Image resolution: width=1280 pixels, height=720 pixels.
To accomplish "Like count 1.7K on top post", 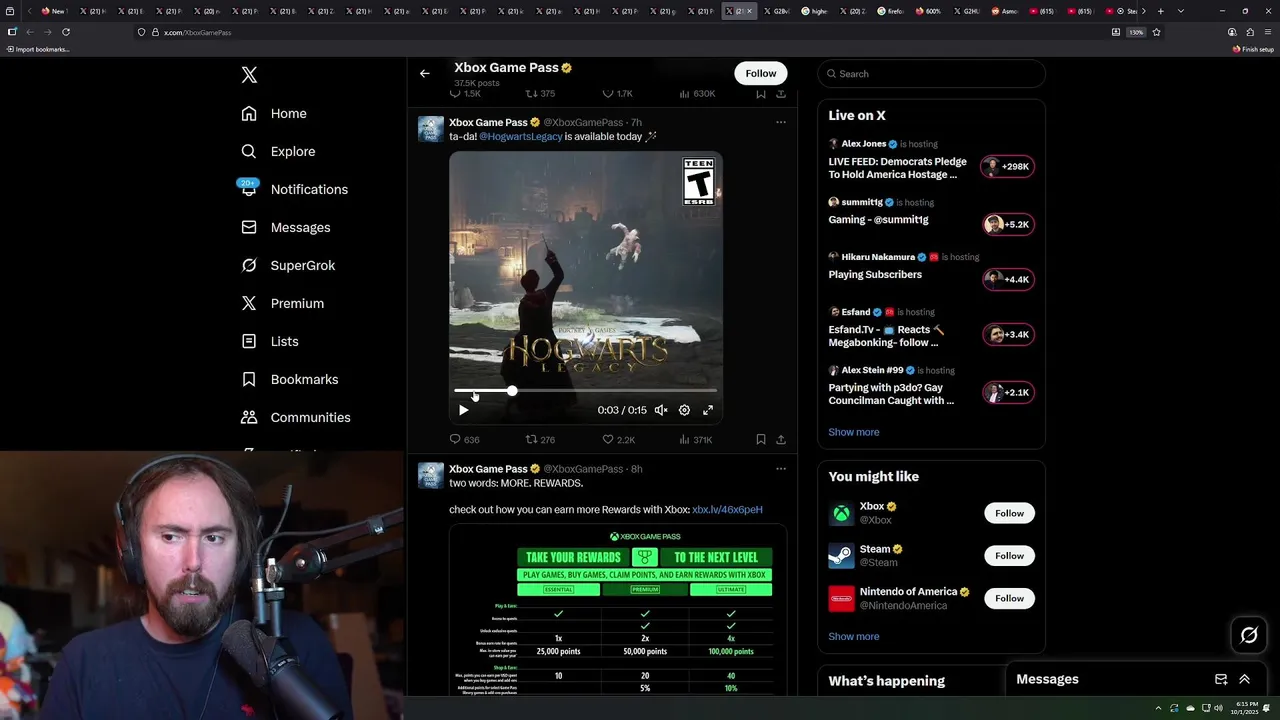I will point(618,93).
